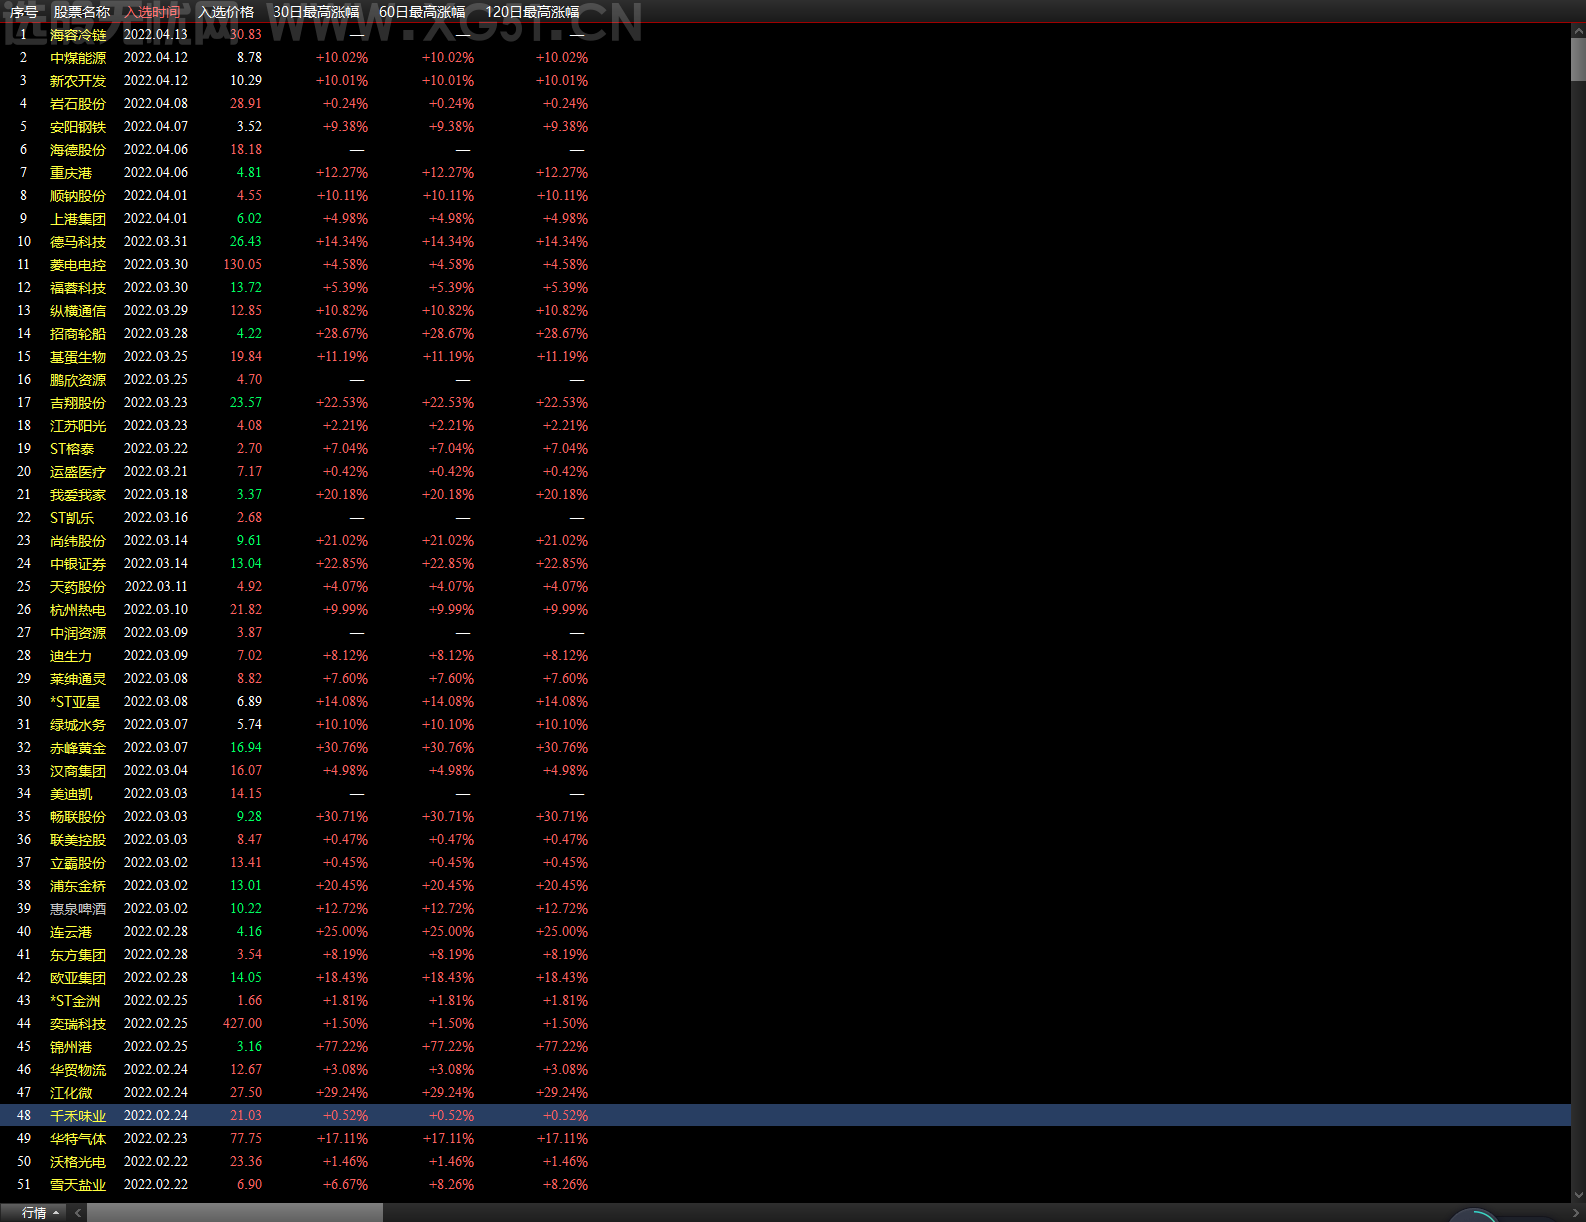This screenshot has width=1586, height=1222.
Task: Click the vertical scrollbar down arrow
Action: tap(1578, 1195)
